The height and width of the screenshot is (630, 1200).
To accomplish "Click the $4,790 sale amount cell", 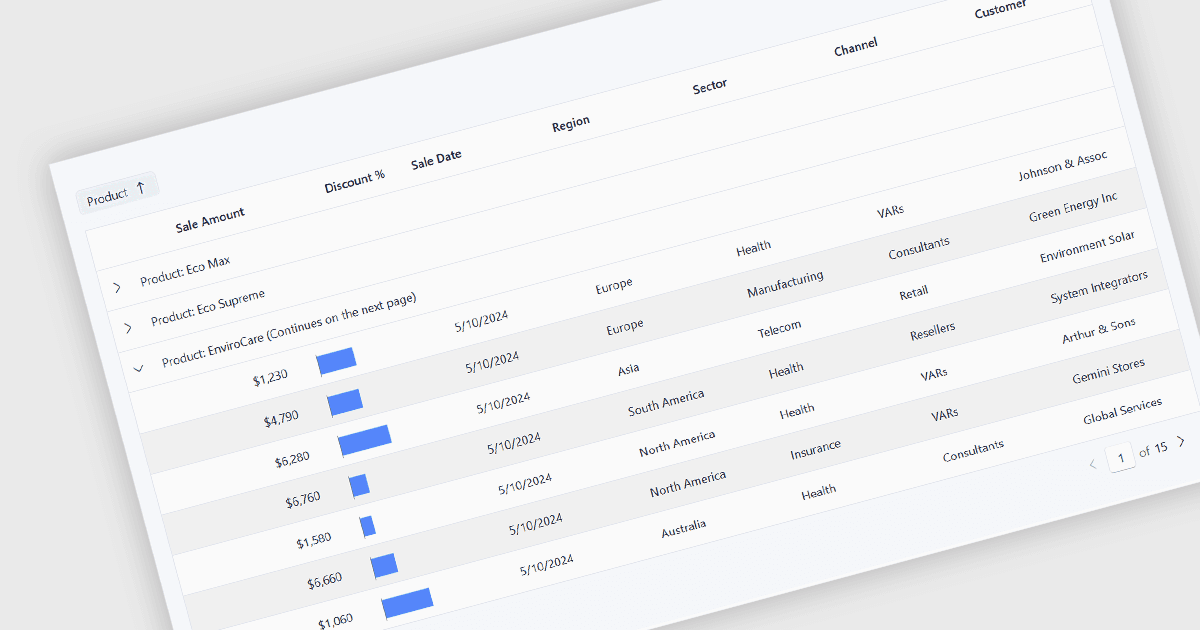I will (x=281, y=419).
